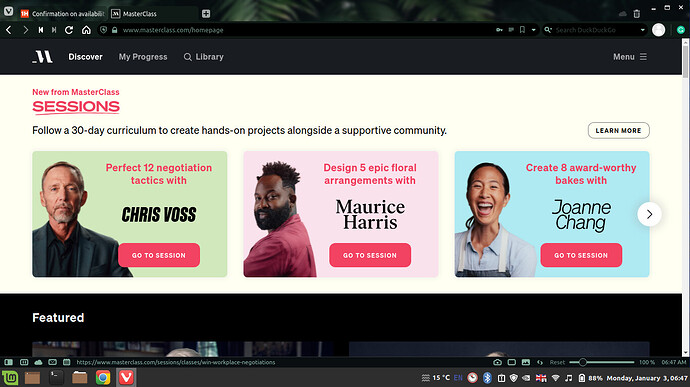Toggle reader view in the address bar

(511, 30)
